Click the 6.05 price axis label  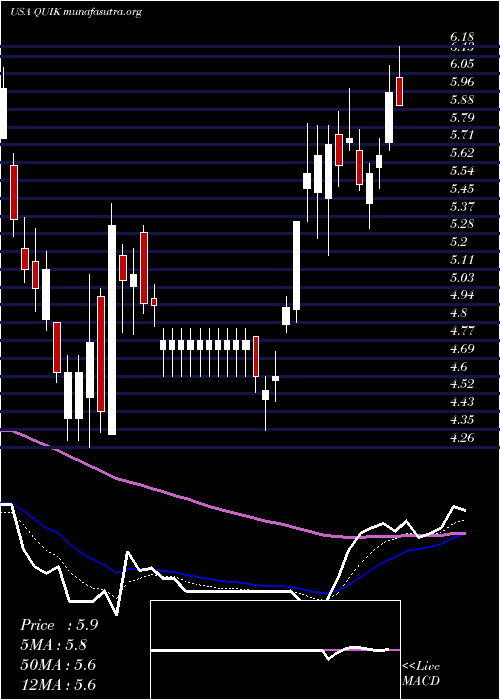pos(462,64)
